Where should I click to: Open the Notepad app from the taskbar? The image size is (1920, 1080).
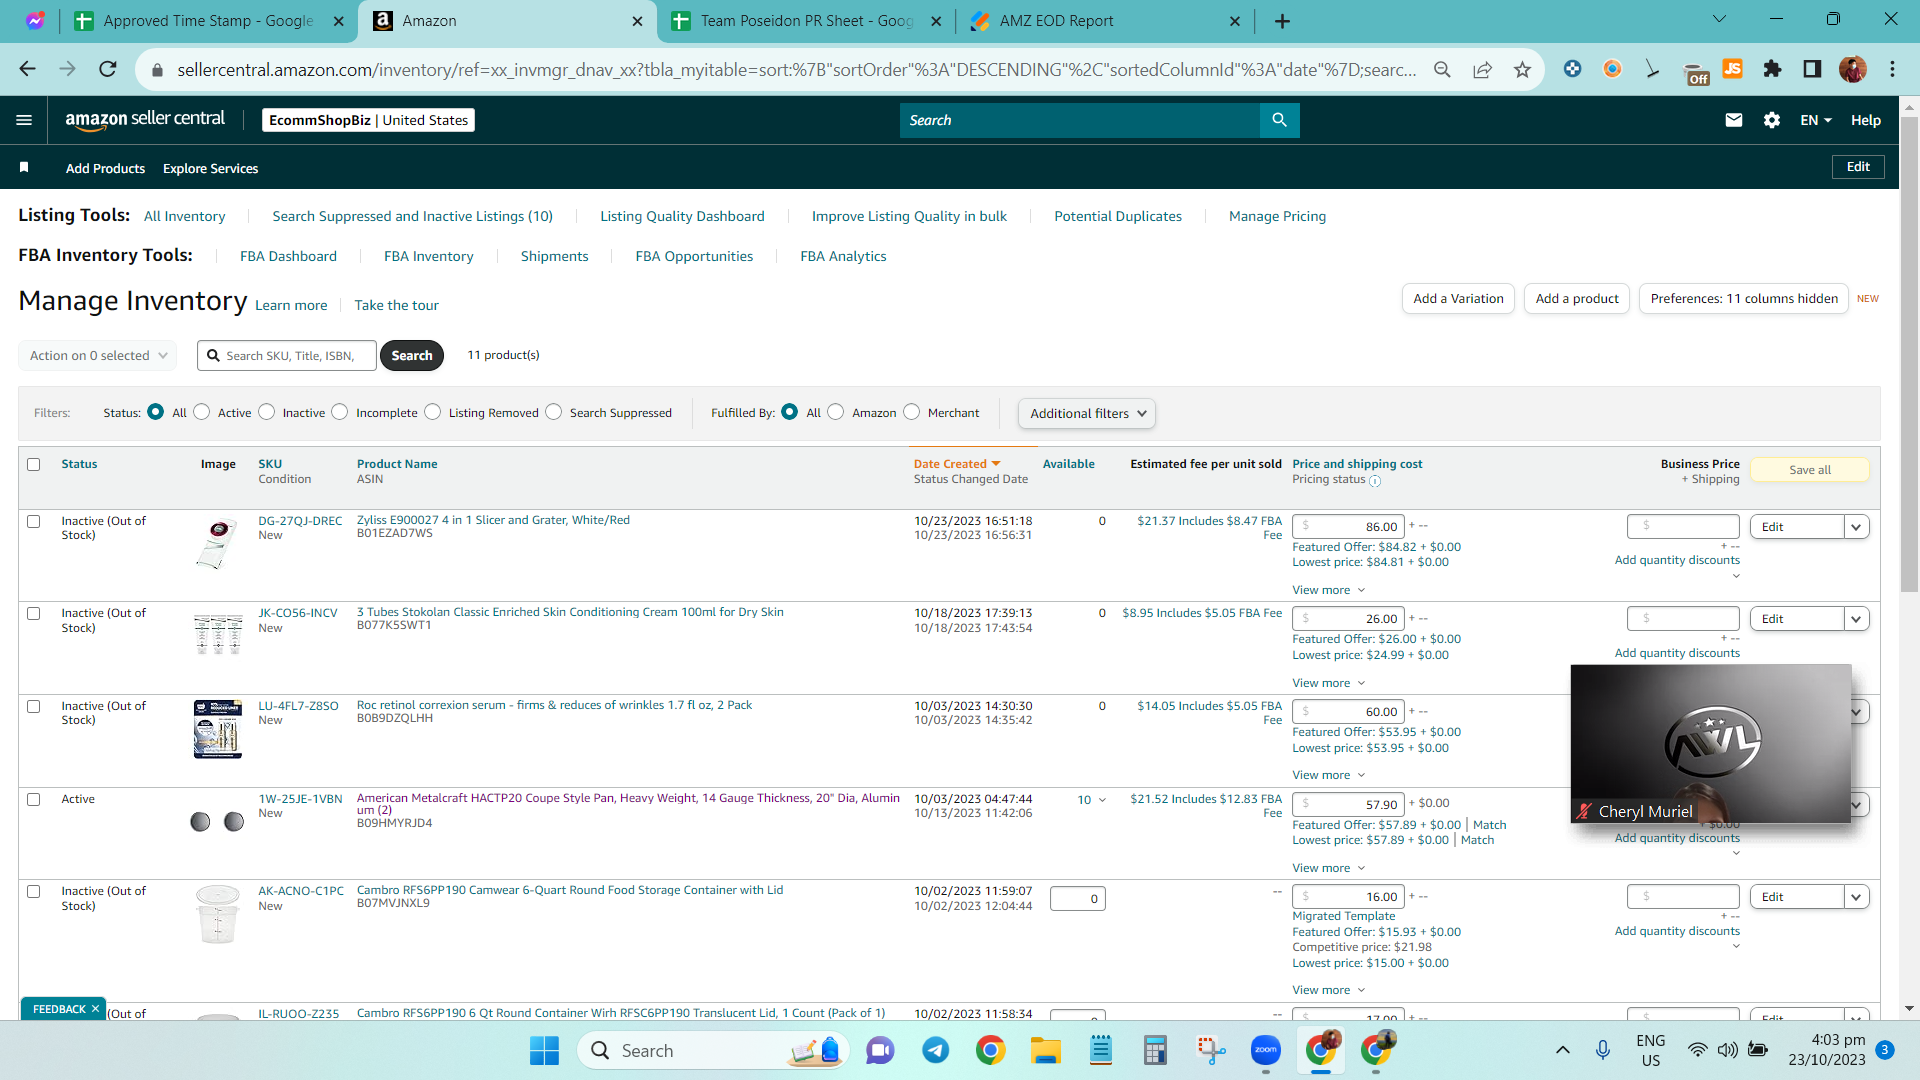click(1101, 1050)
